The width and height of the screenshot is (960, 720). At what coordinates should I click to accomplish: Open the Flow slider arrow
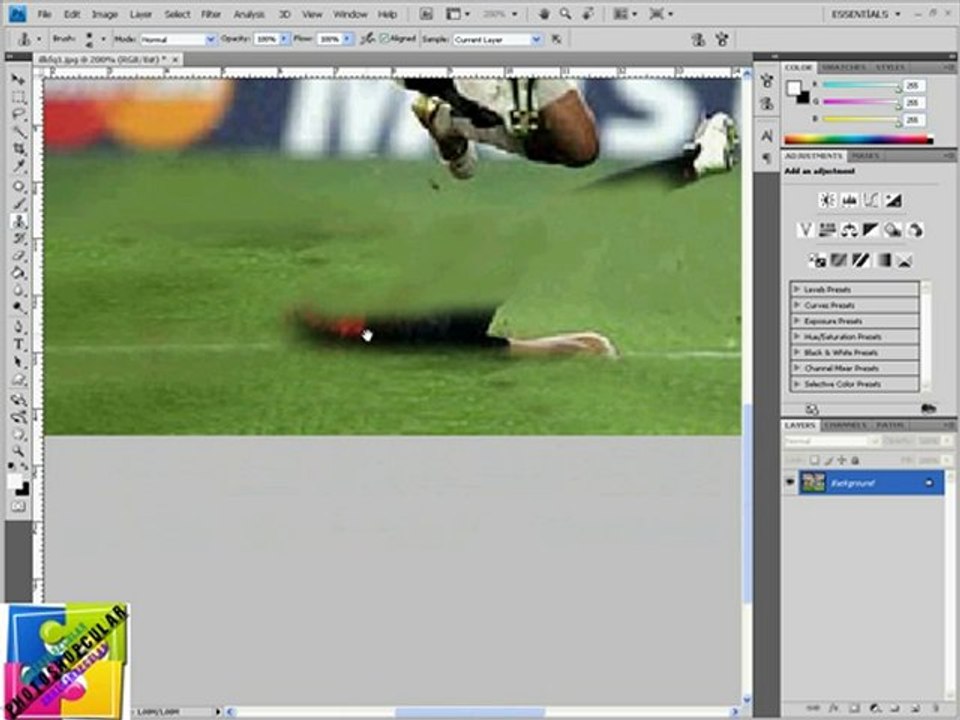[x=348, y=39]
